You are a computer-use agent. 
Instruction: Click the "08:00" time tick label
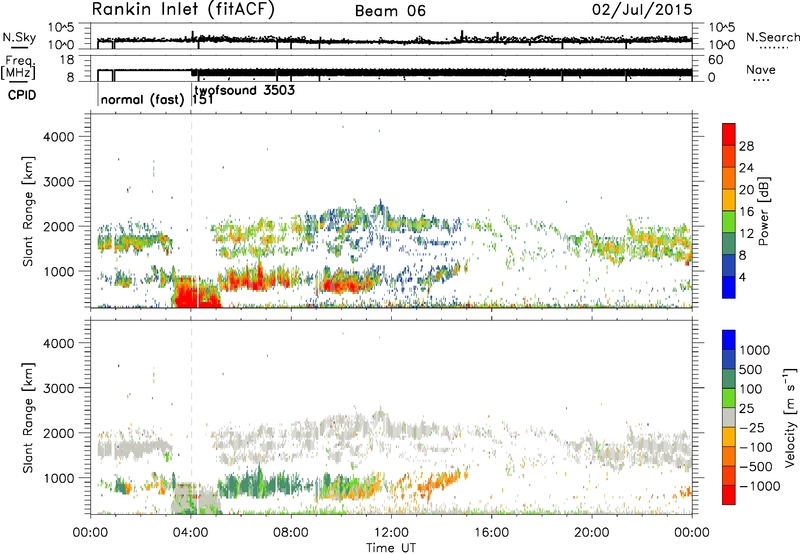point(291,533)
